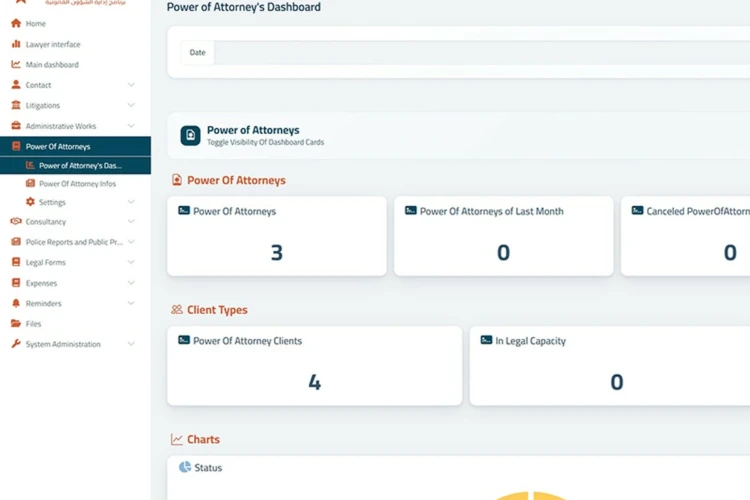Click the dark document icon beside Toggle Visibility
This screenshot has height=500, width=750.
tap(190, 135)
